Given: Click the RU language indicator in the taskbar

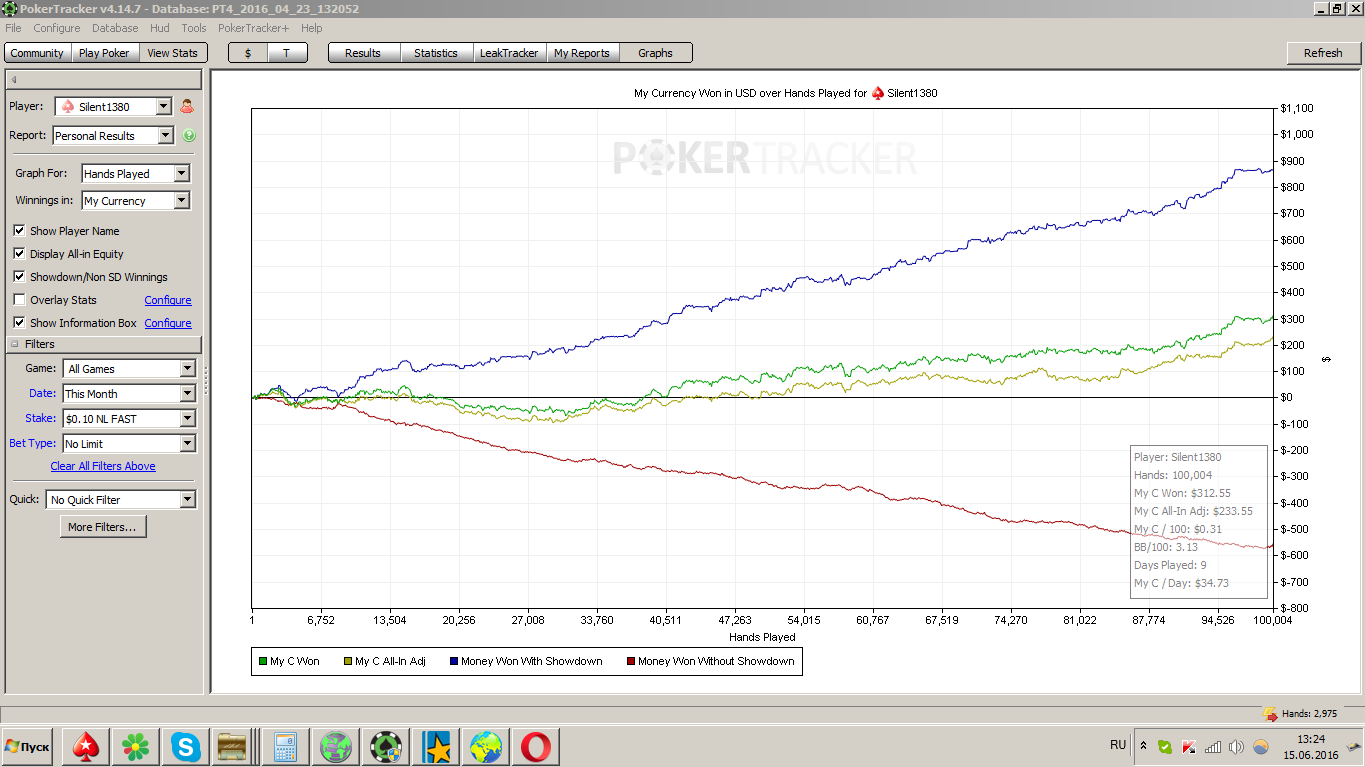Looking at the screenshot, I should [1118, 745].
